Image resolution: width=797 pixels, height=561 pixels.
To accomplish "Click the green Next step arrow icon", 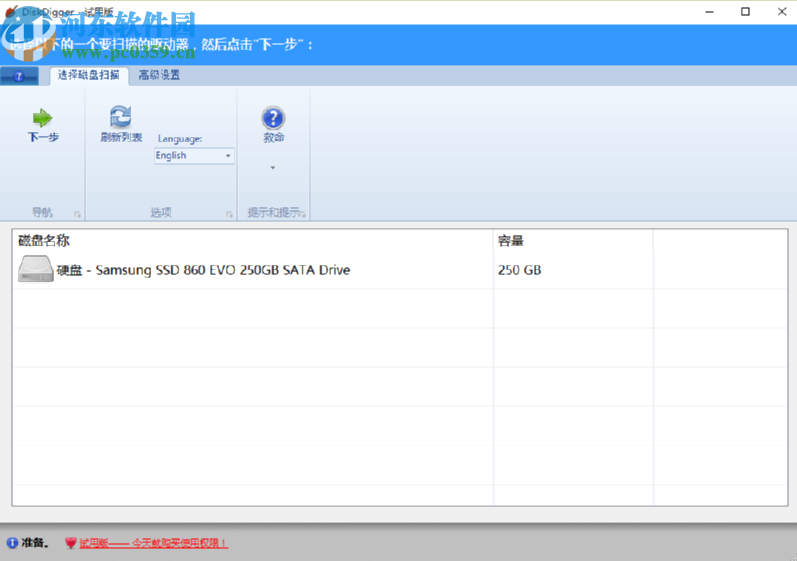I will (x=42, y=118).
